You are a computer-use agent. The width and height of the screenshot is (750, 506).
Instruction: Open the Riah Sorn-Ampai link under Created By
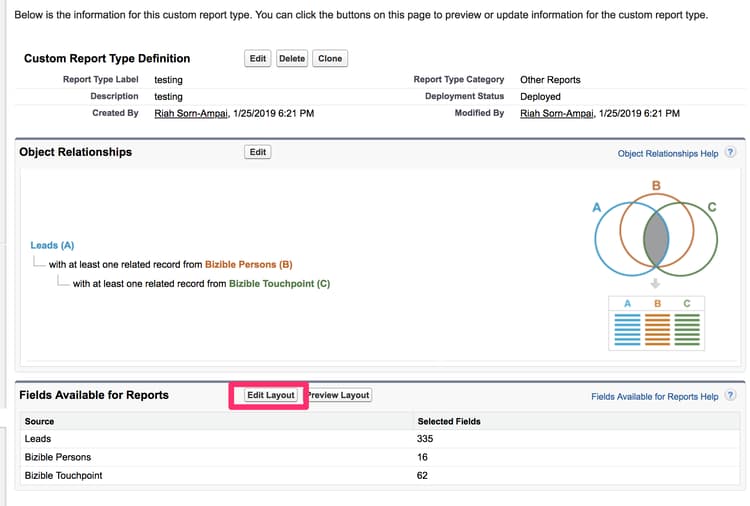[191, 113]
